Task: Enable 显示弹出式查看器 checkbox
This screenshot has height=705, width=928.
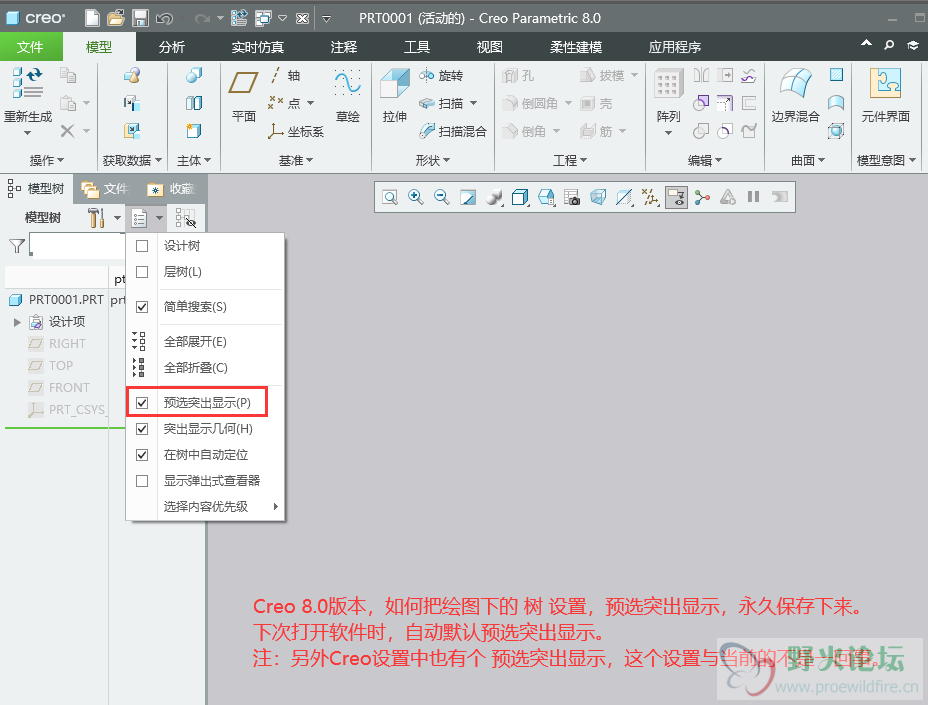Action: pyautogui.click(x=142, y=481)
